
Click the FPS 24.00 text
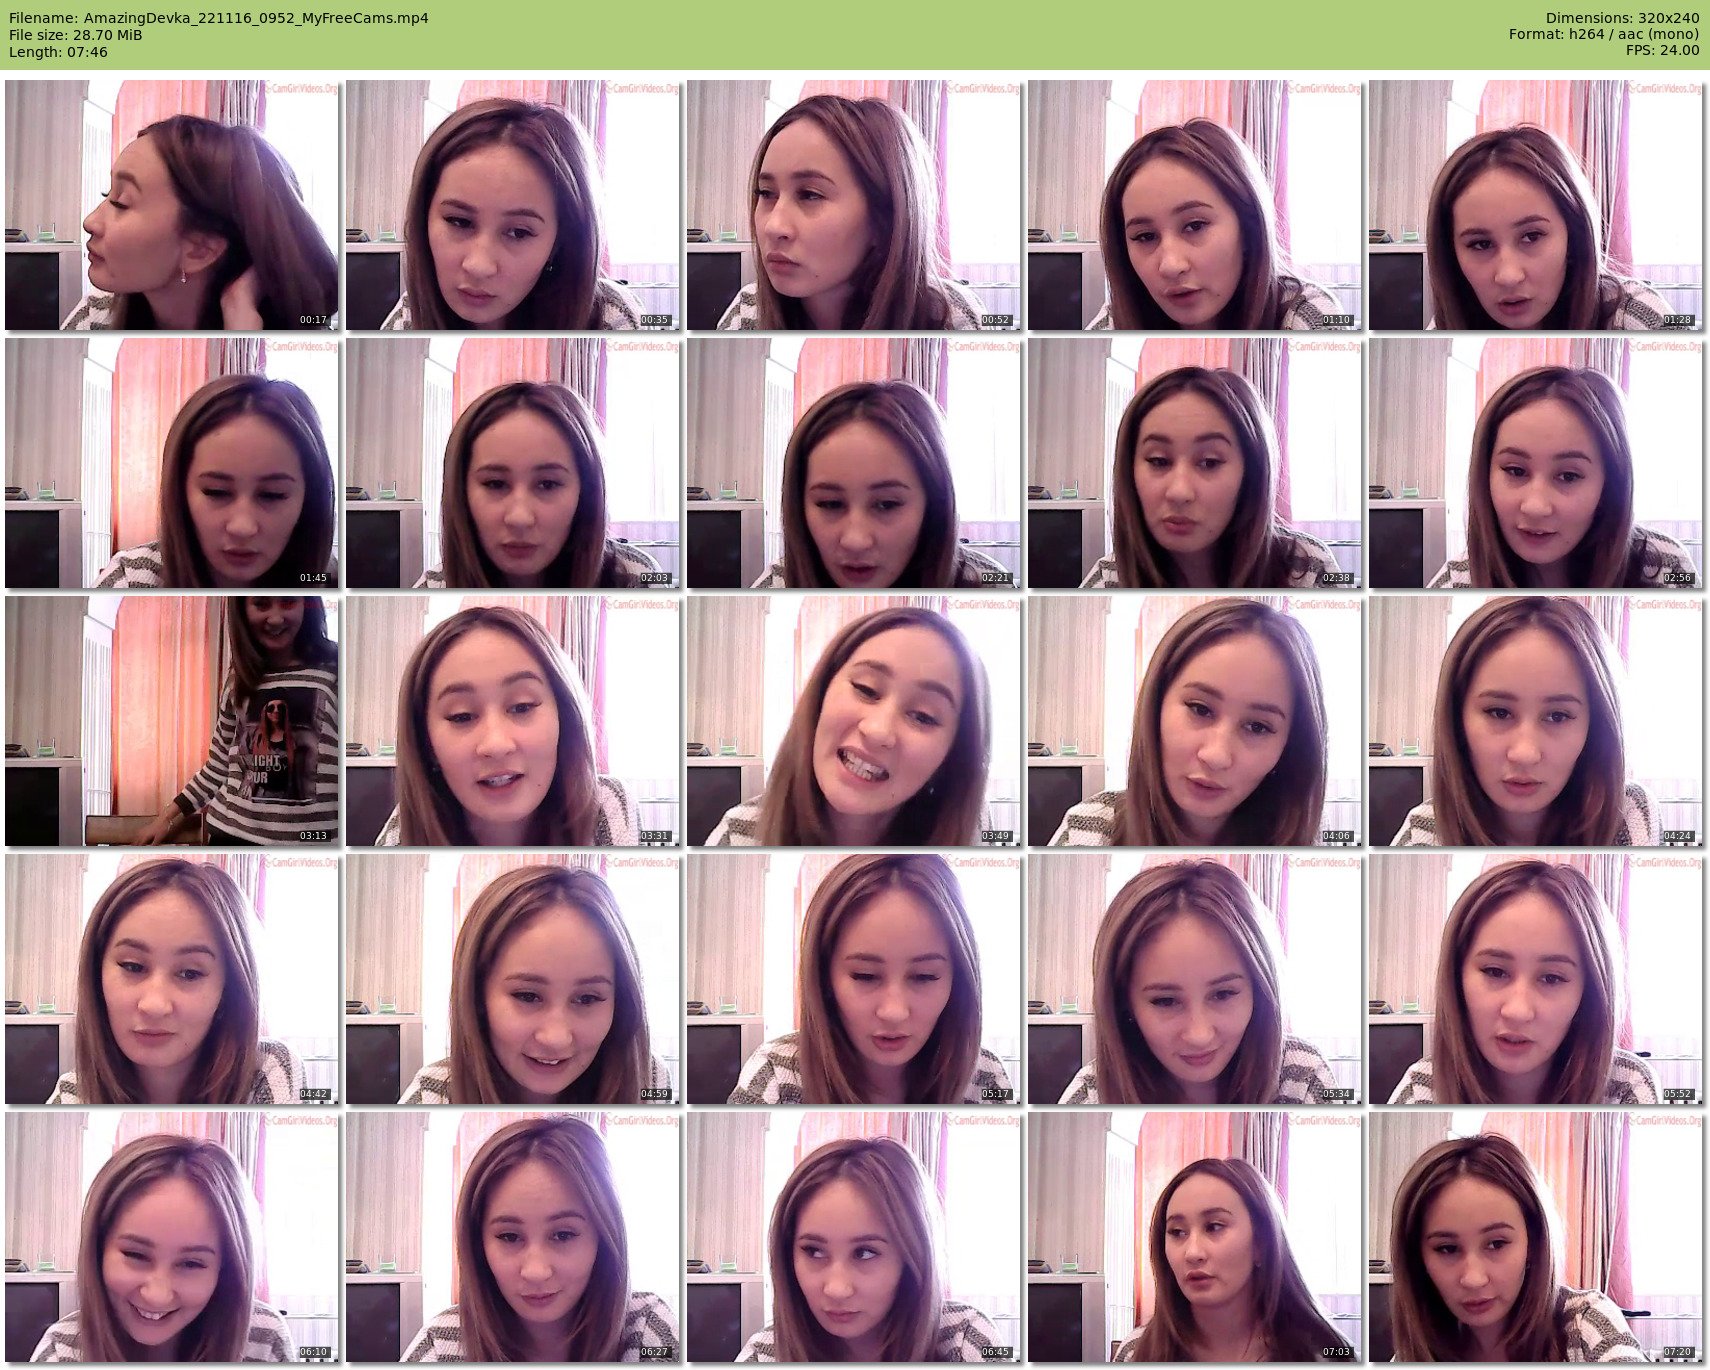(1662, 51)
